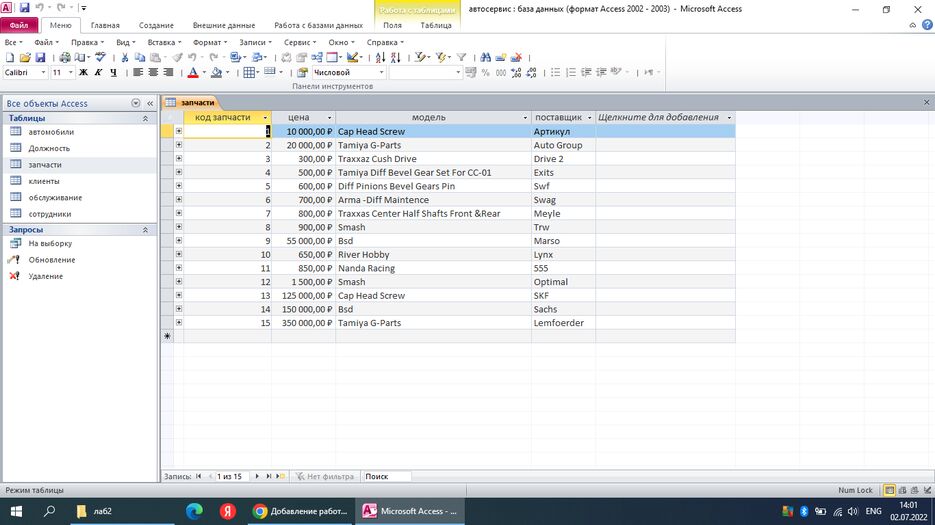Open the Файл backstage tab
Image resolution: width=935 pixels, height=525 pixels.
[19, 25]
